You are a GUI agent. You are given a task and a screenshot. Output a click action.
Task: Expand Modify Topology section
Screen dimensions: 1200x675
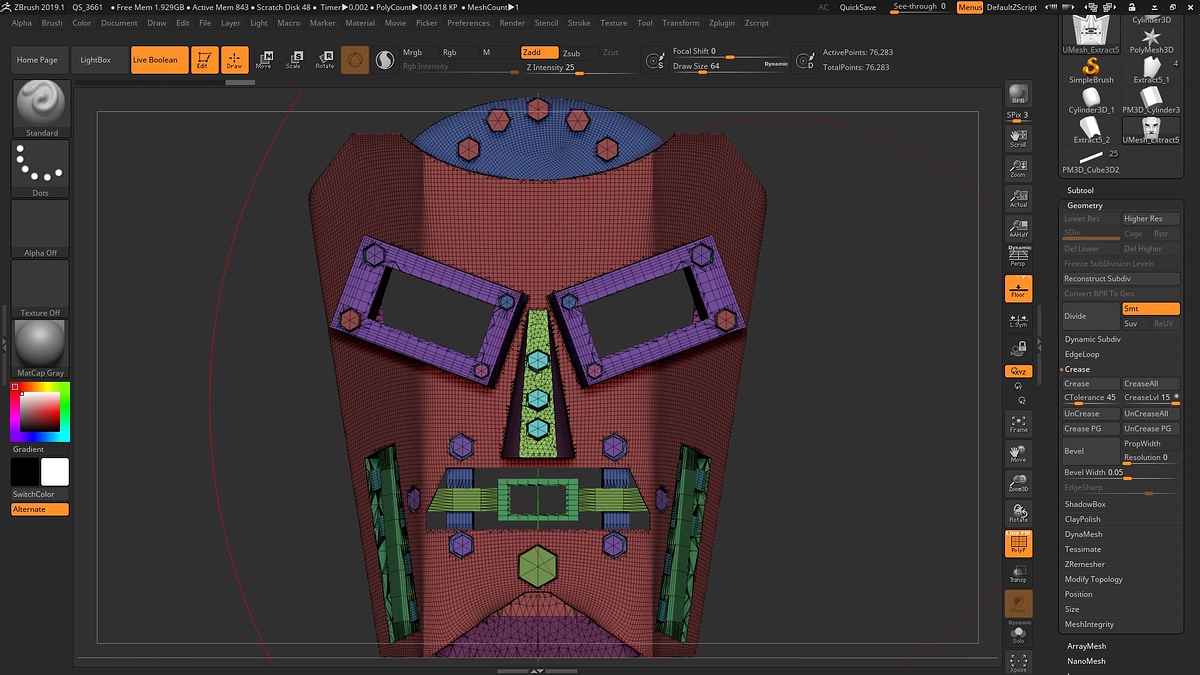[x=1094, y=579]
